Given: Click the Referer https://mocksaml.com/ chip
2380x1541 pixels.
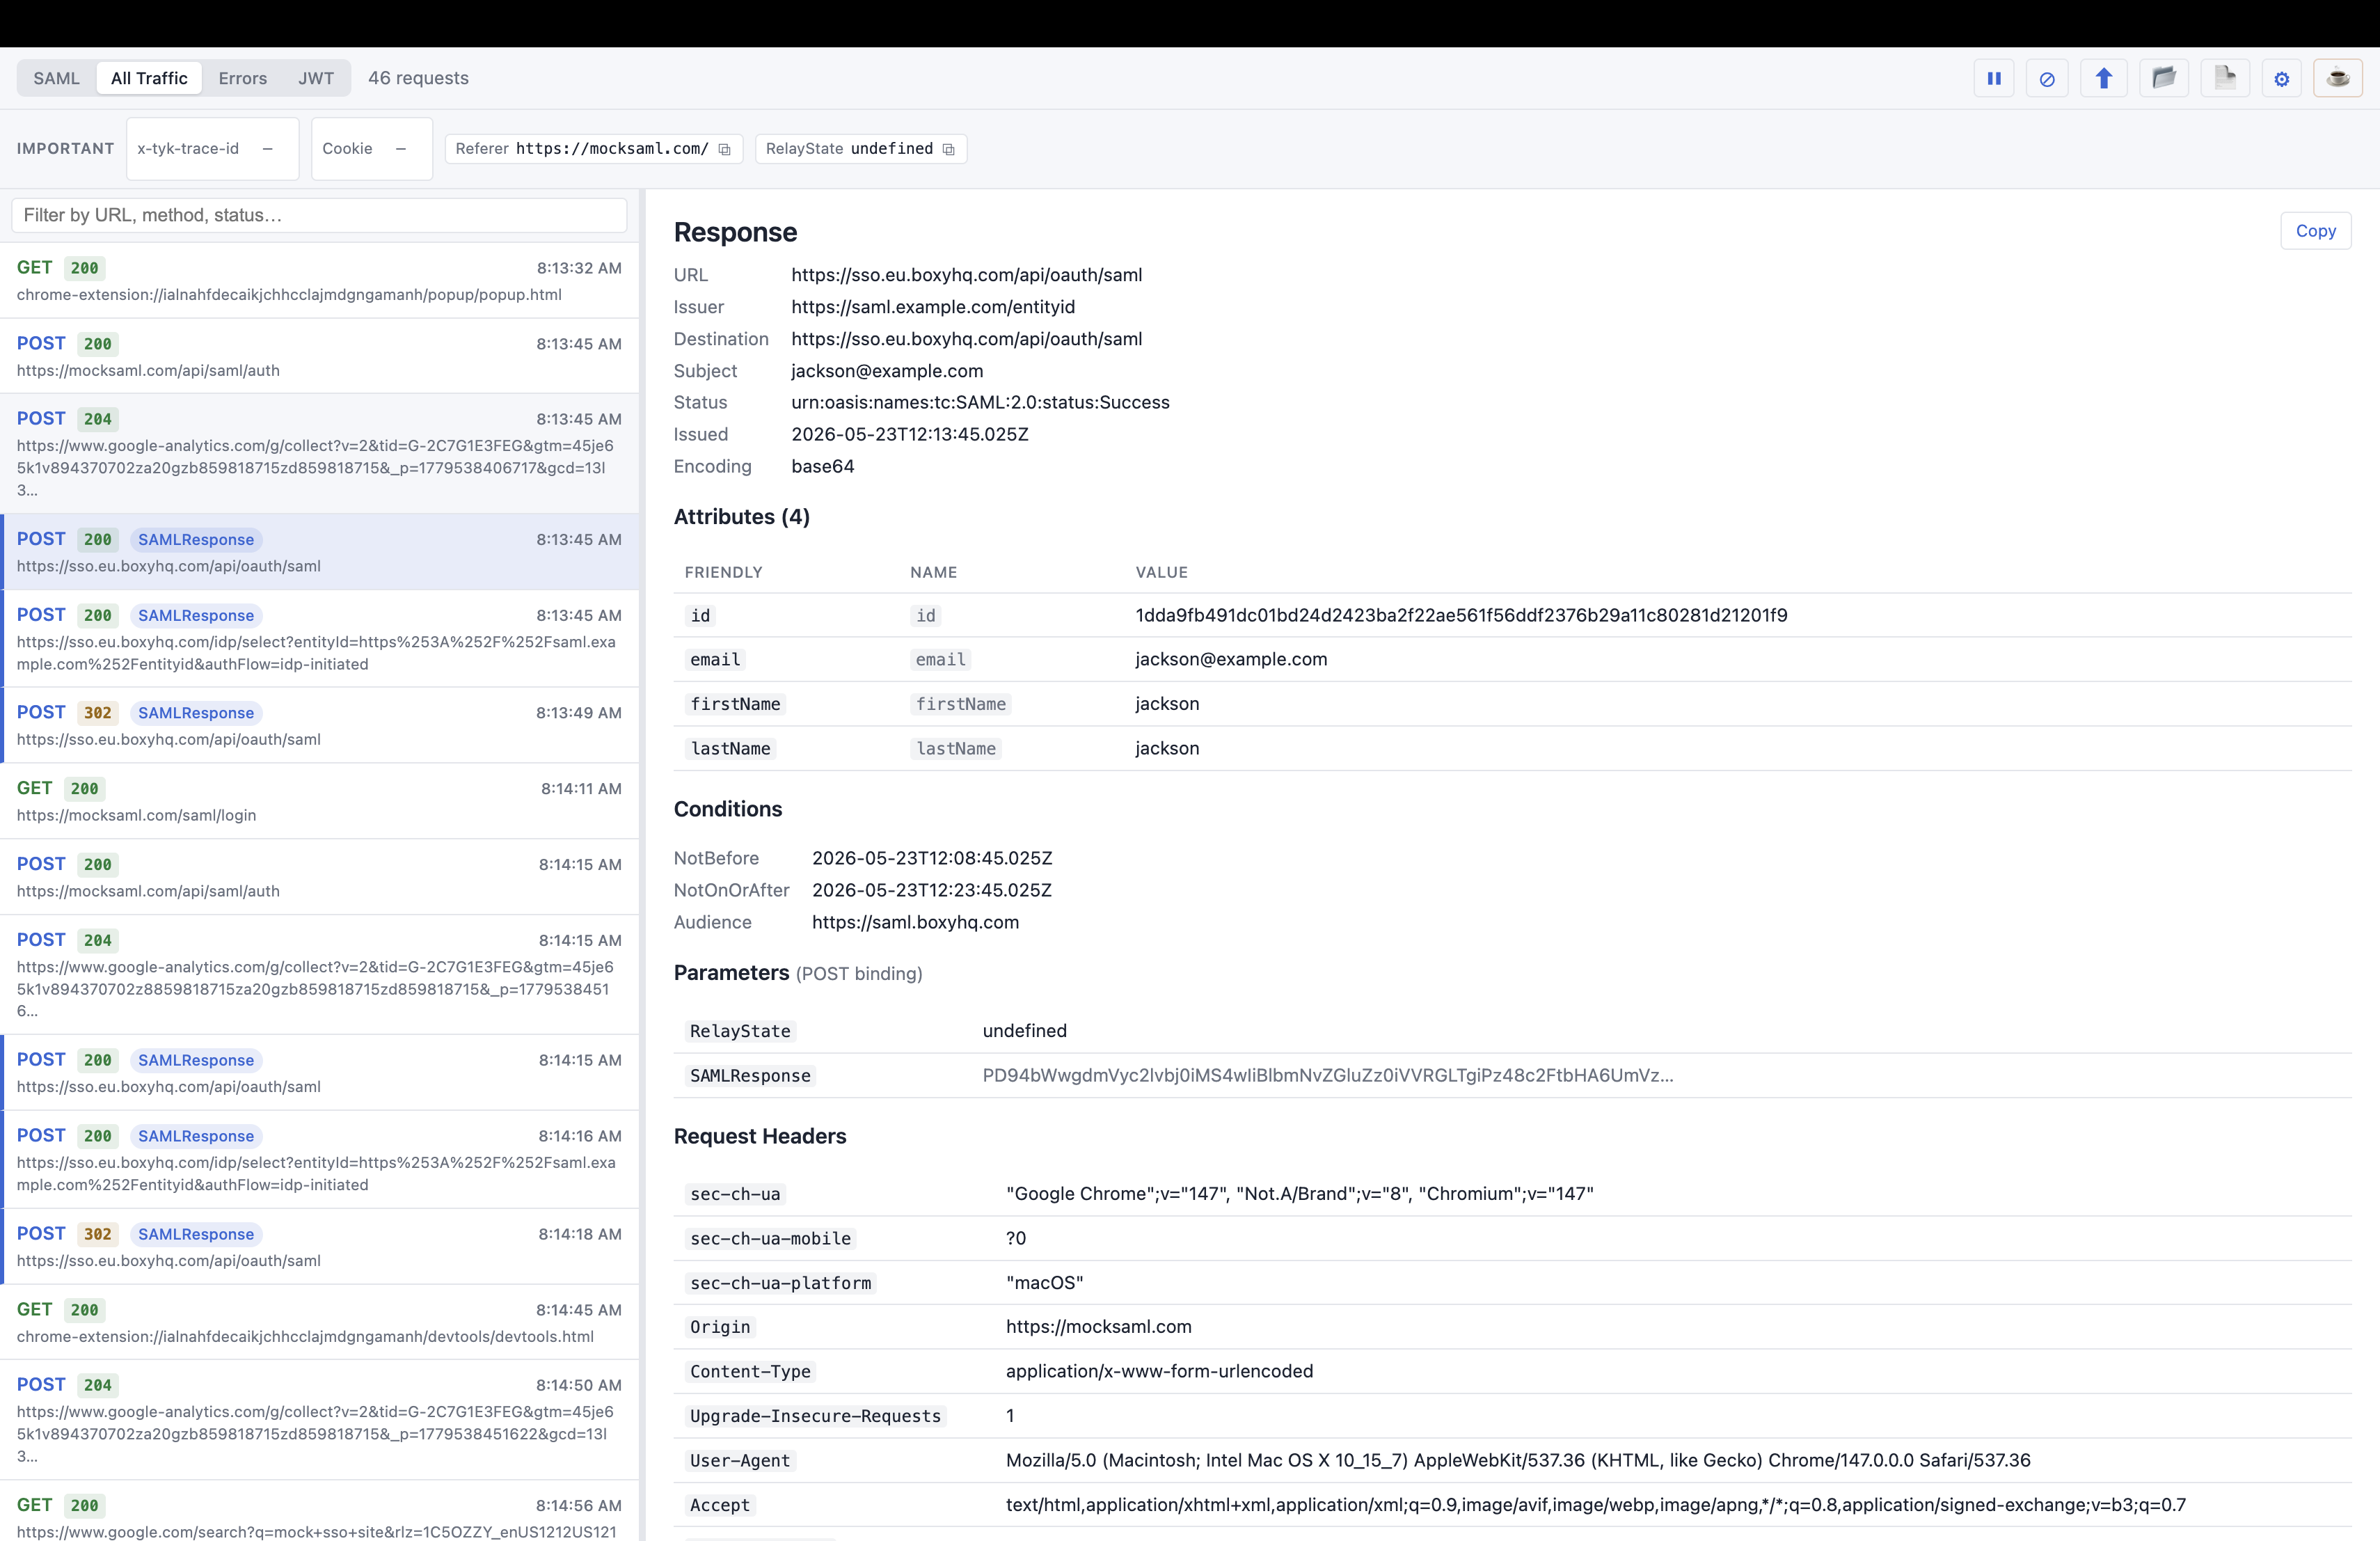Looking at the screenshot, I should (x=593, y=149).
